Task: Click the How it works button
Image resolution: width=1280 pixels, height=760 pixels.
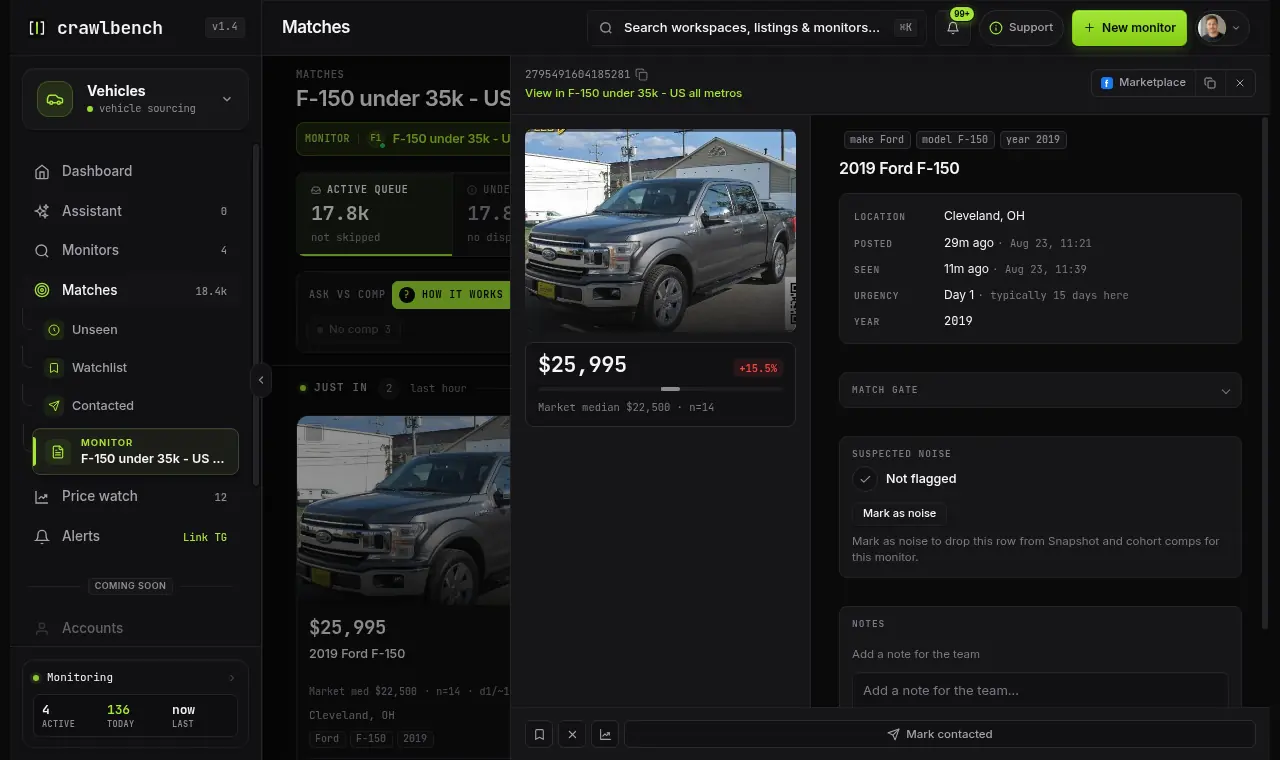Action: pyautogui.click(x=451, y=294)
